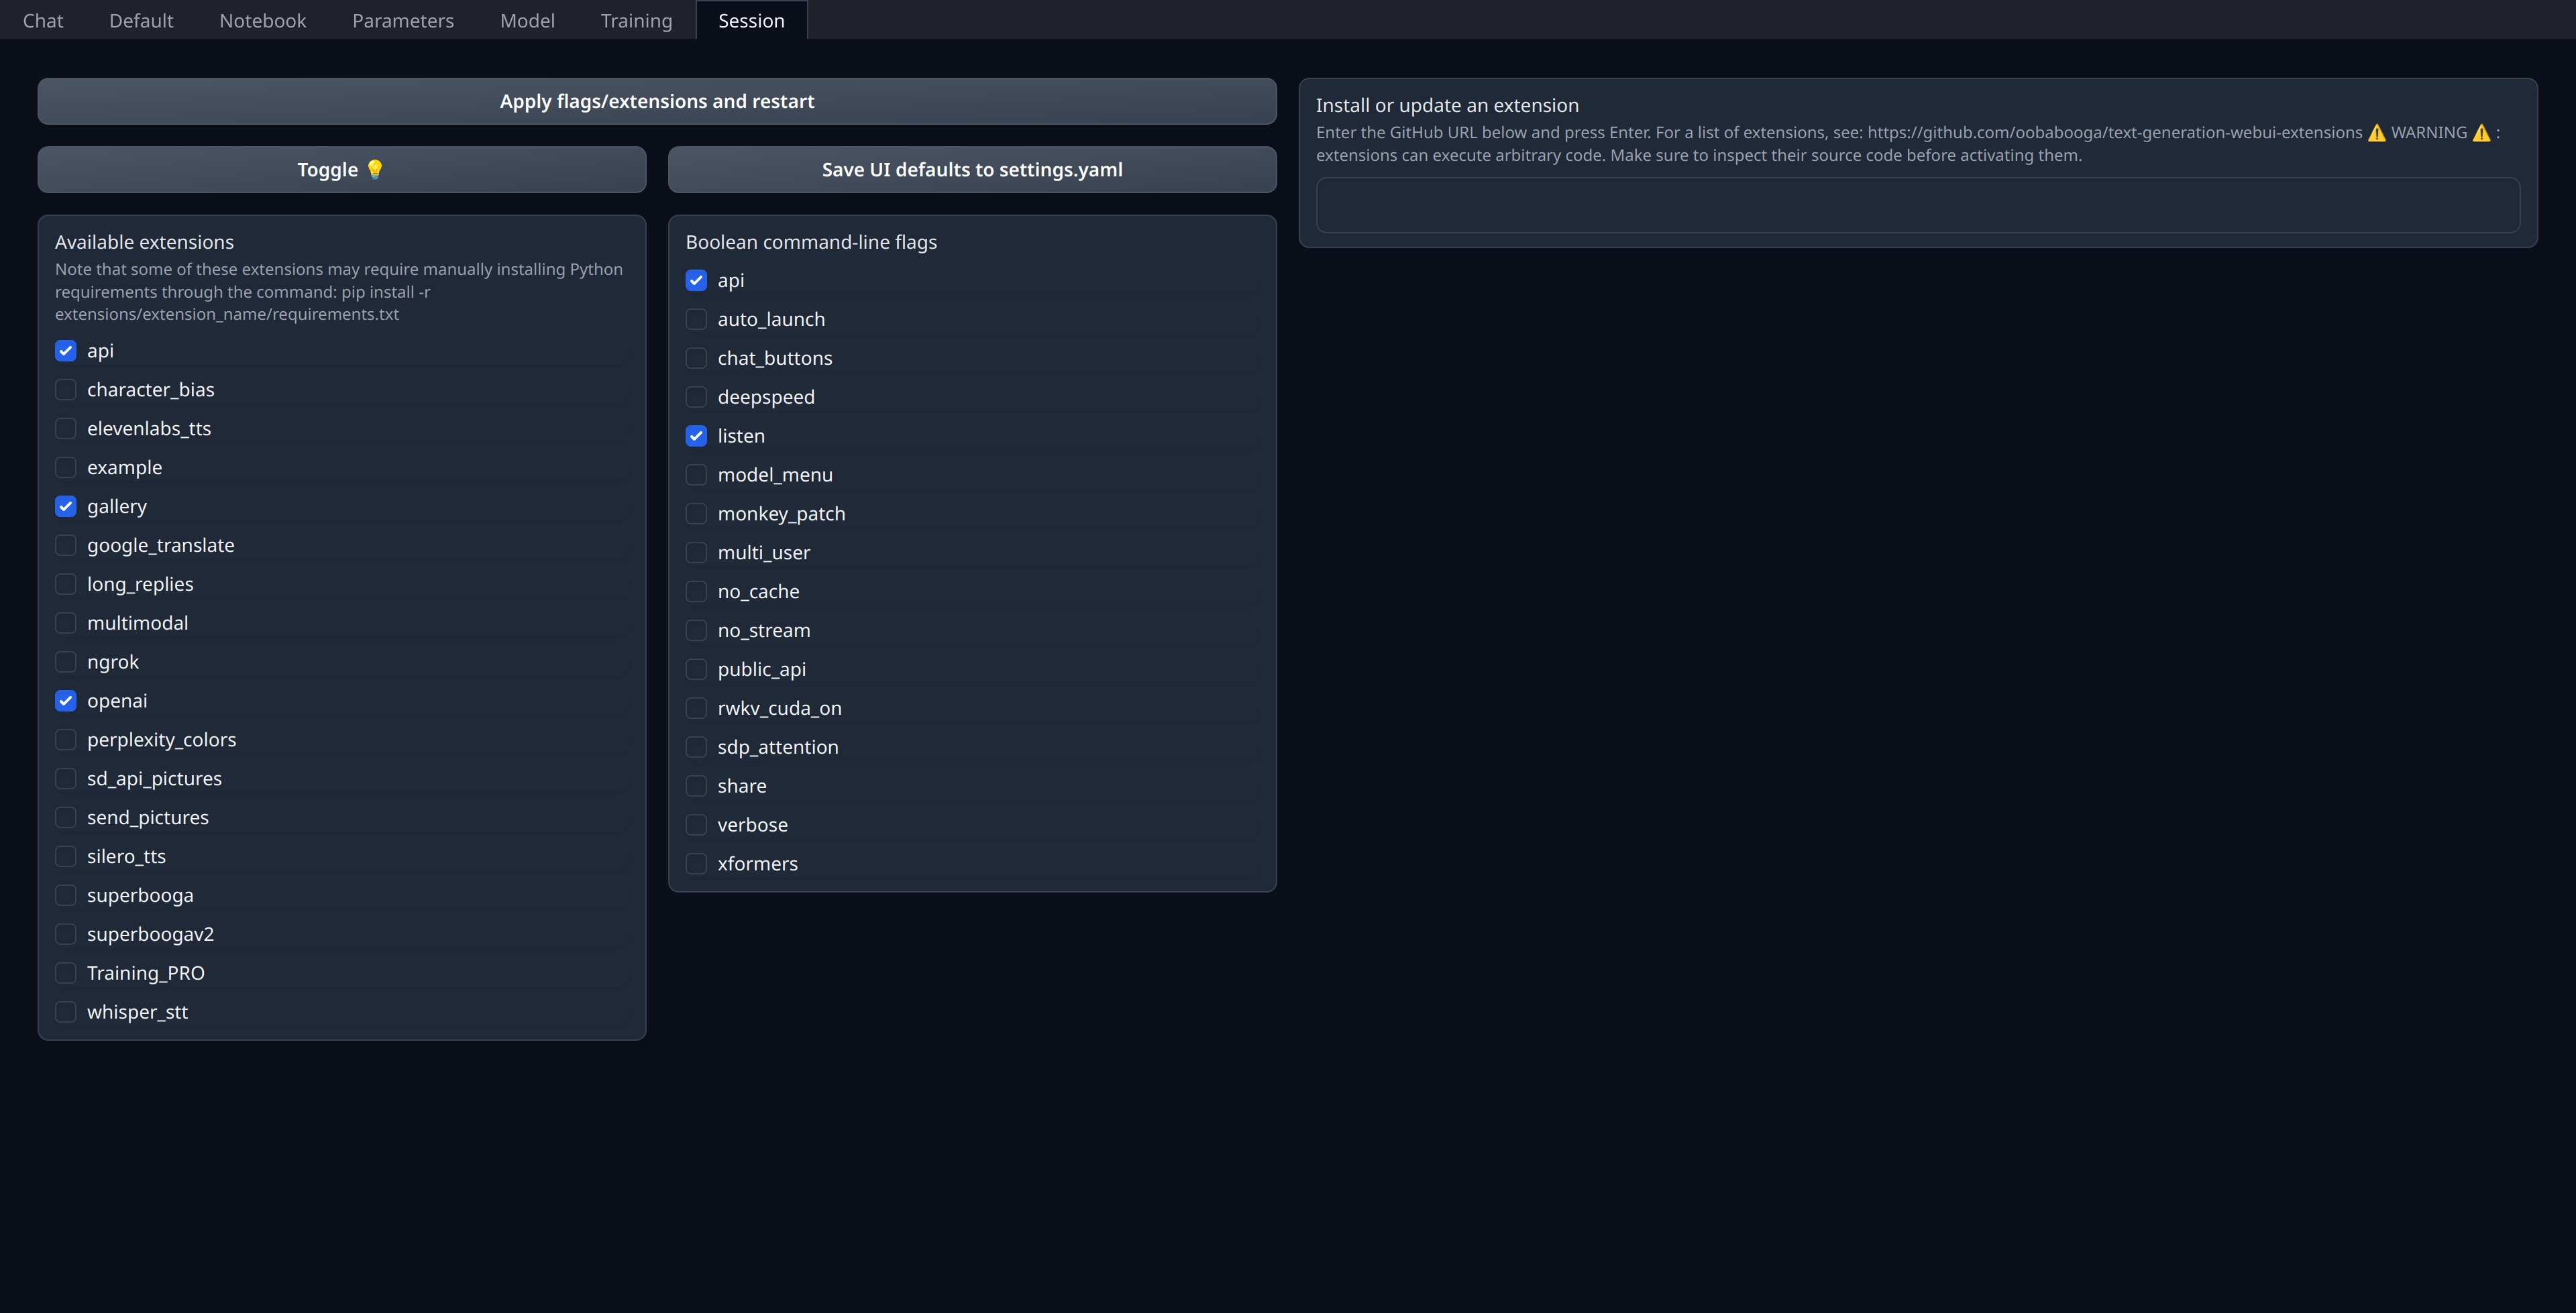Enable the share command-line flag
2576x1313 pixels.
[x=697, y=785]
